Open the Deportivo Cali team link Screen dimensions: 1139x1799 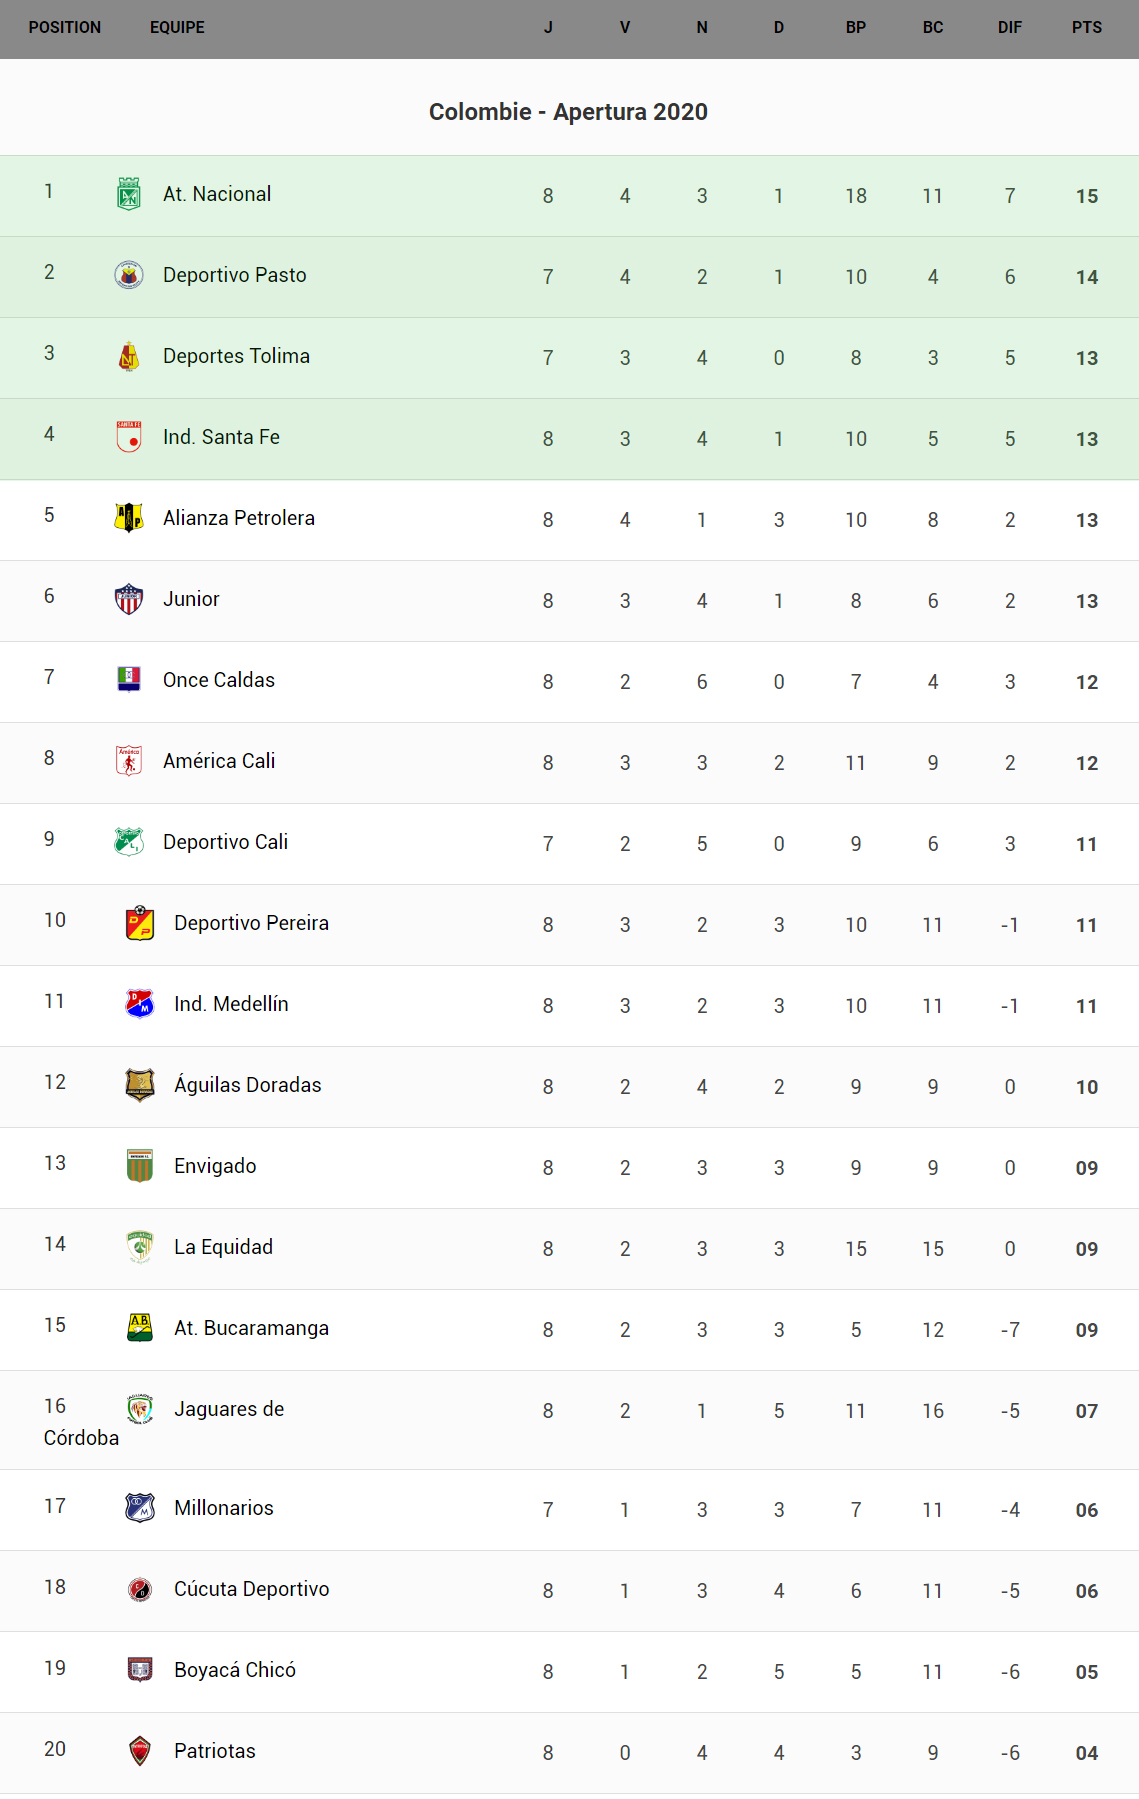coord(225,842)
